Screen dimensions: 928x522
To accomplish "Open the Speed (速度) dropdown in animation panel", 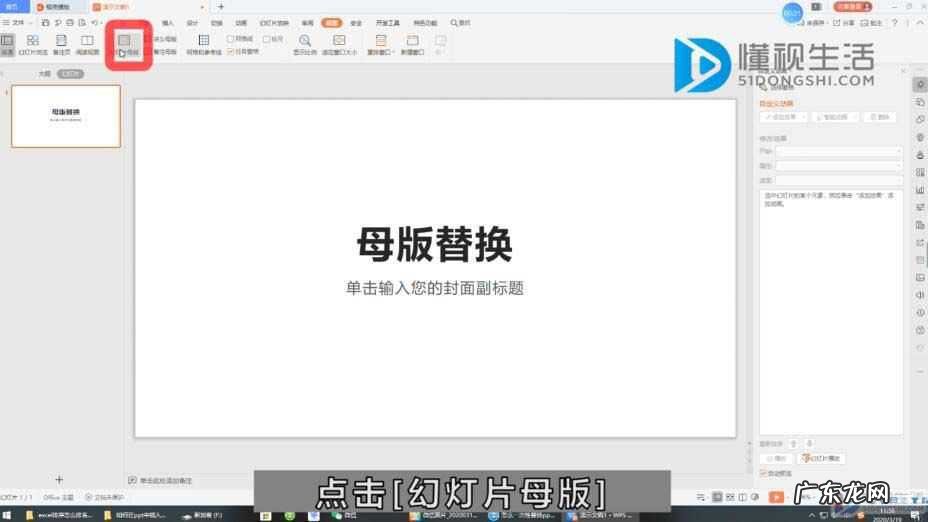I will [x=839, y=180].
